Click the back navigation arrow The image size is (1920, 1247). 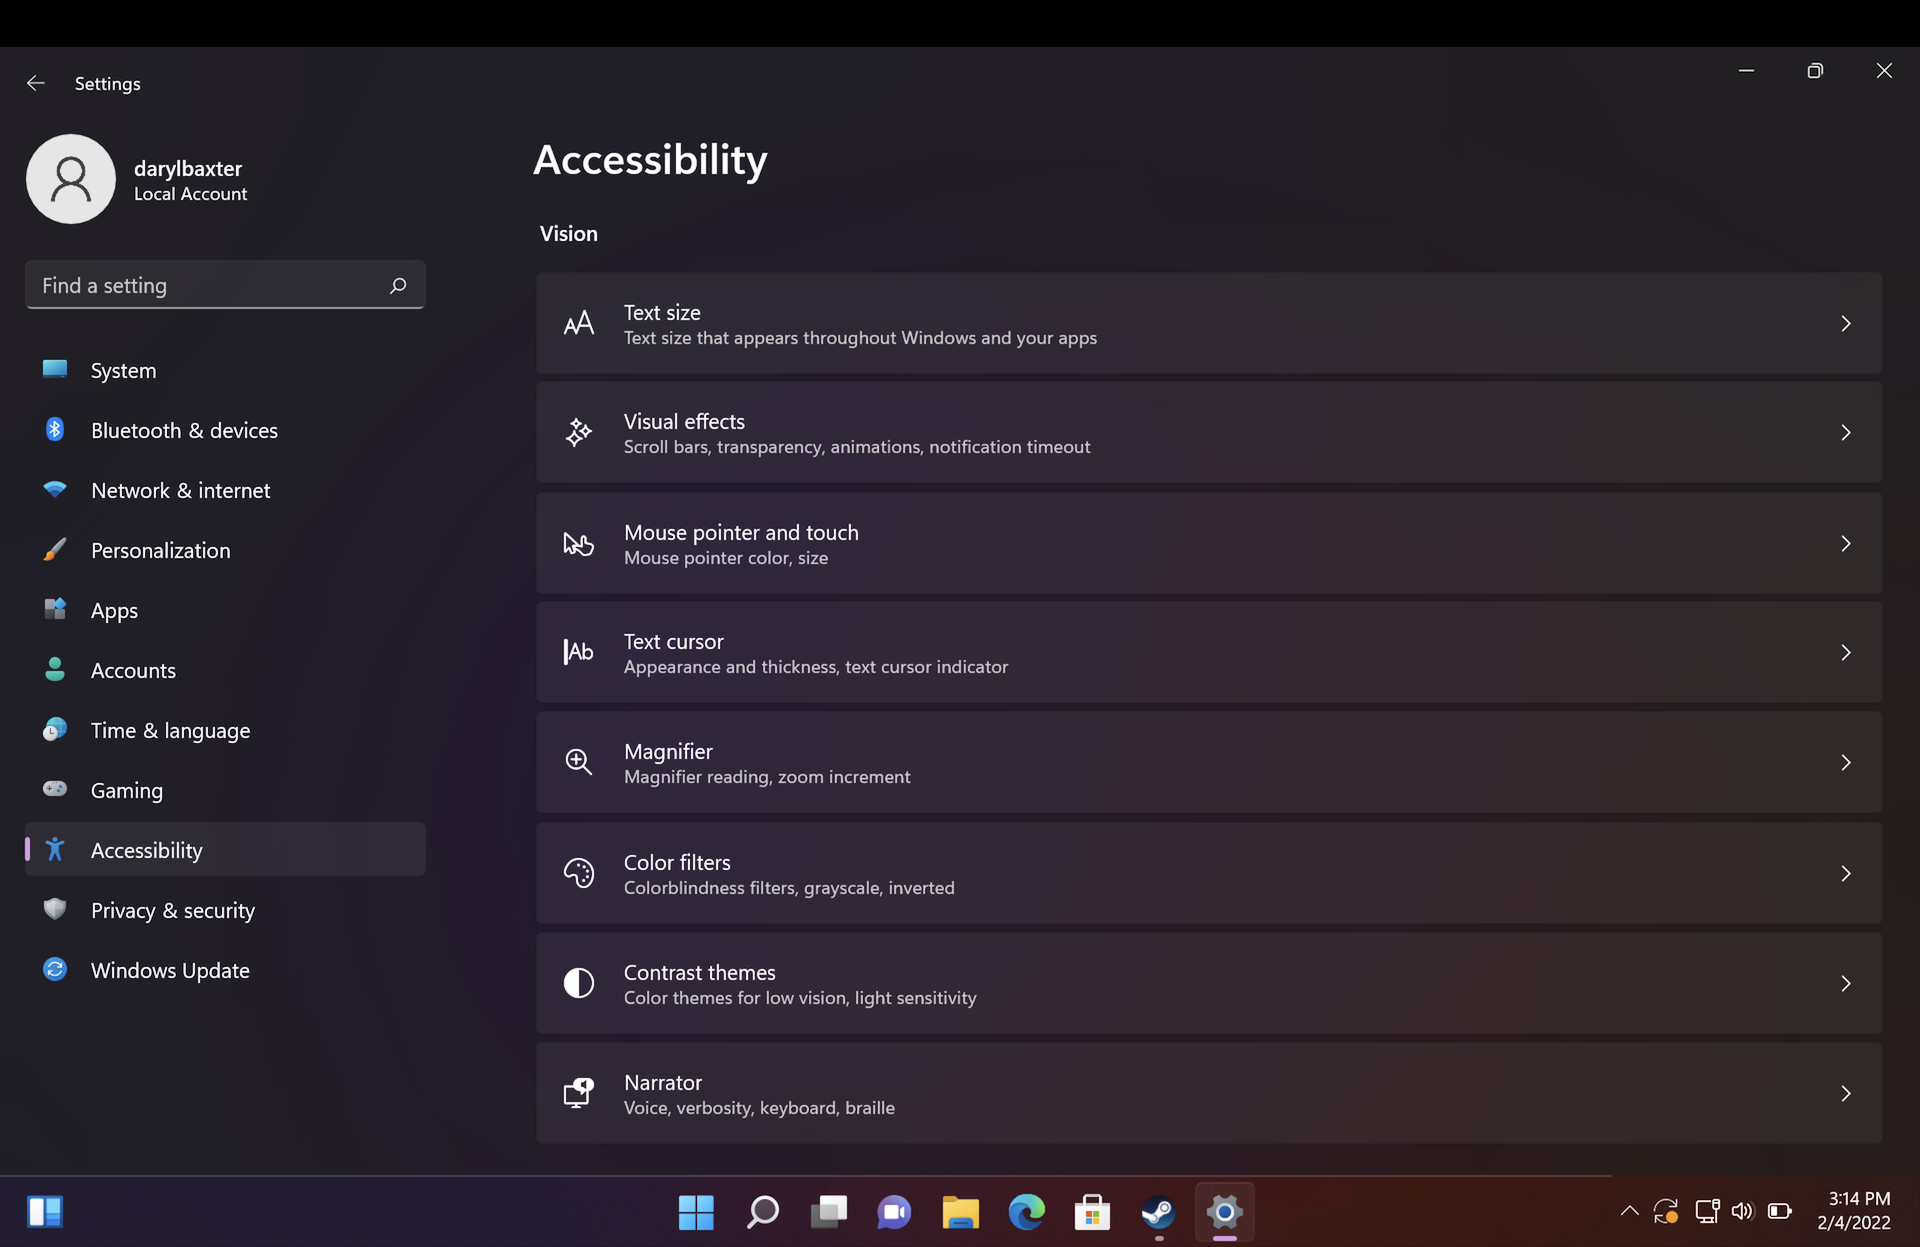[34, 81]
